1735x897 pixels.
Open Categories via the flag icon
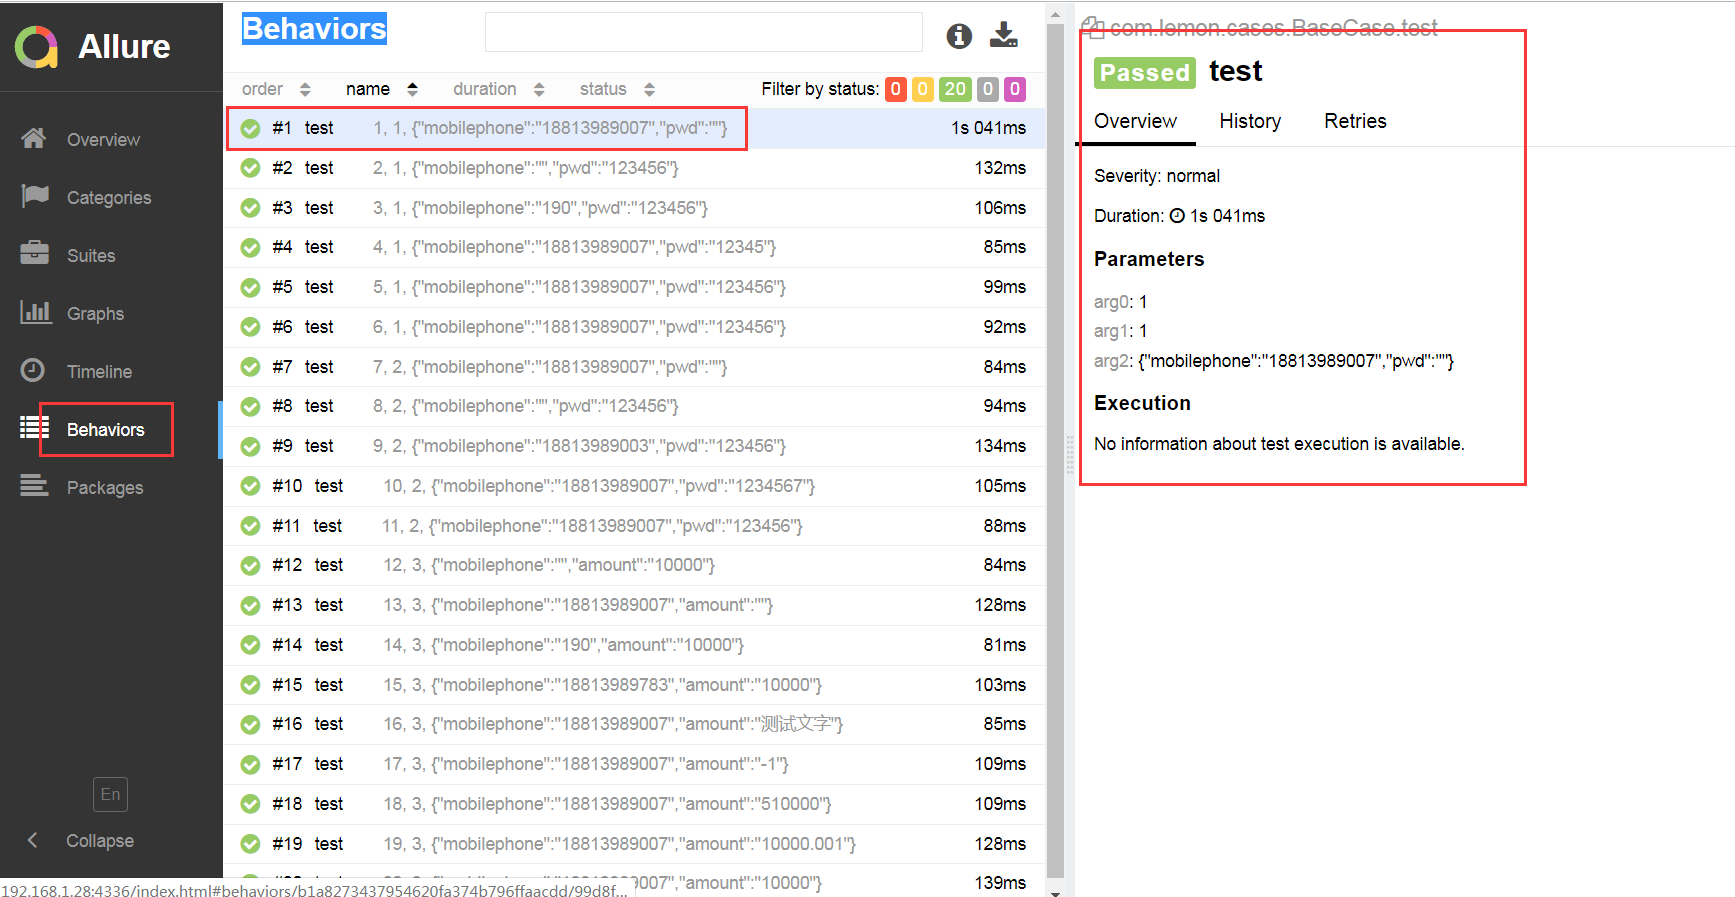pos(34,196)
